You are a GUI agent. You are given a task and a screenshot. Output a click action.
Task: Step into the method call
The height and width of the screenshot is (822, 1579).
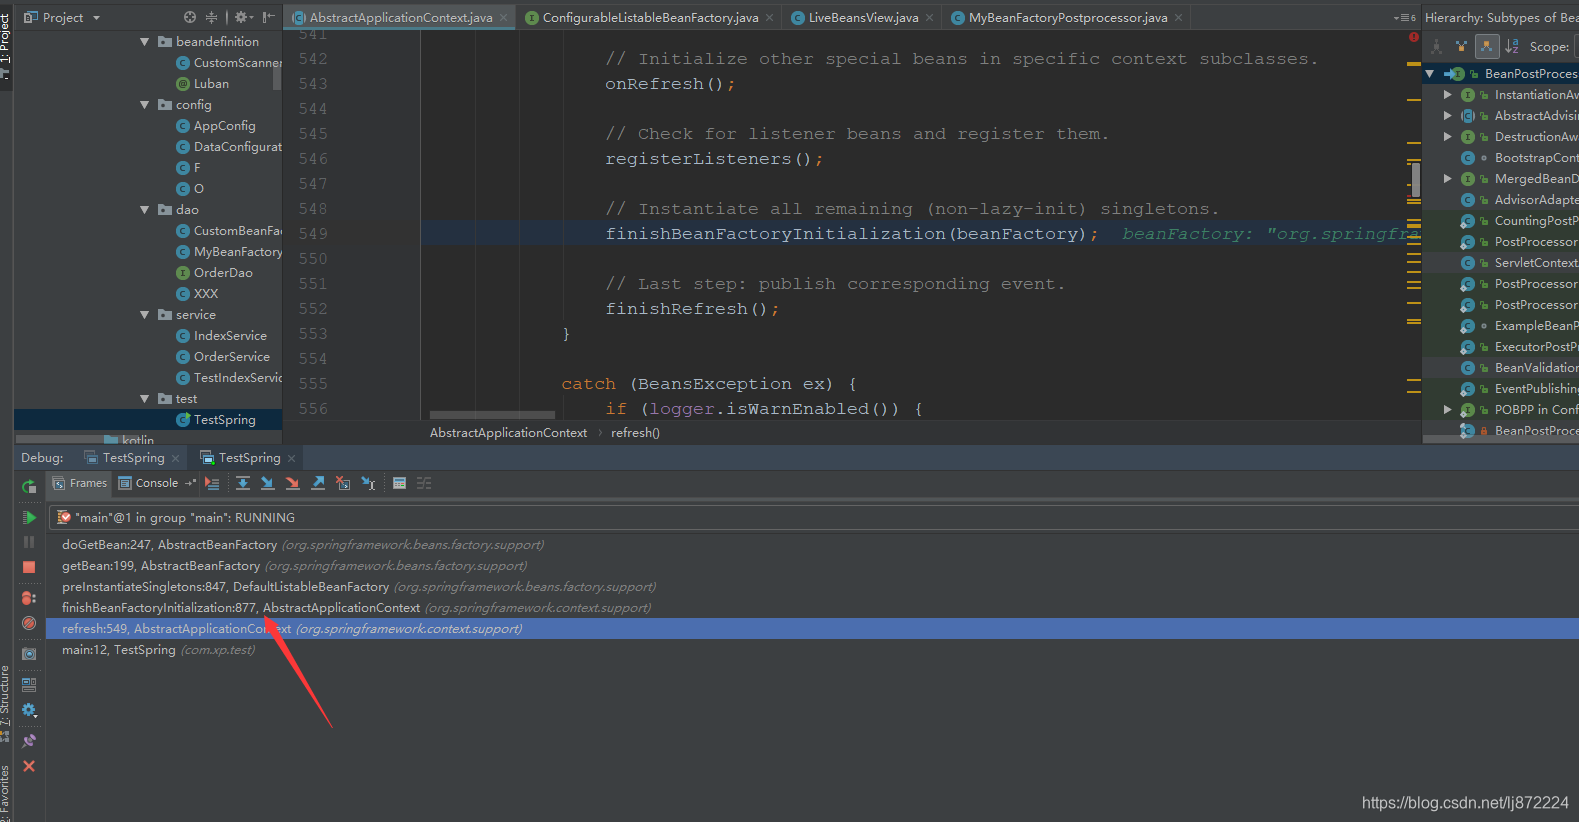click(x=267, y=483)
